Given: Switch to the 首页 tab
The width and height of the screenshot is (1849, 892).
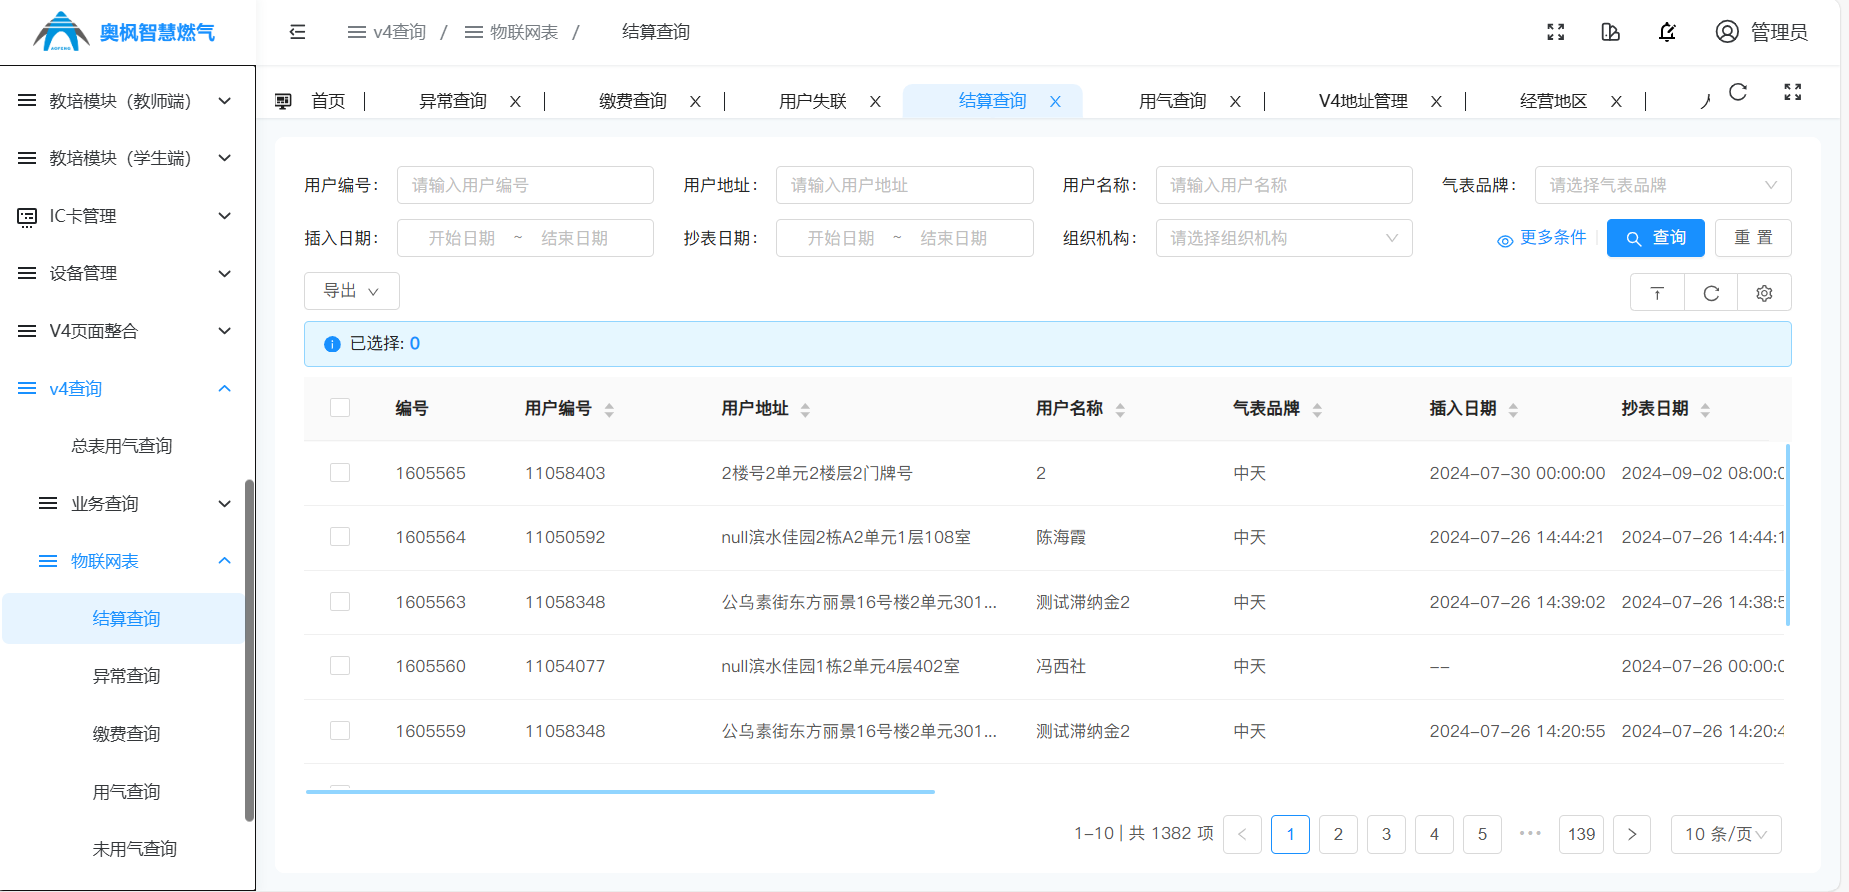Looking at the screenshot, I should pyautogui.click(x=328, y=101).
